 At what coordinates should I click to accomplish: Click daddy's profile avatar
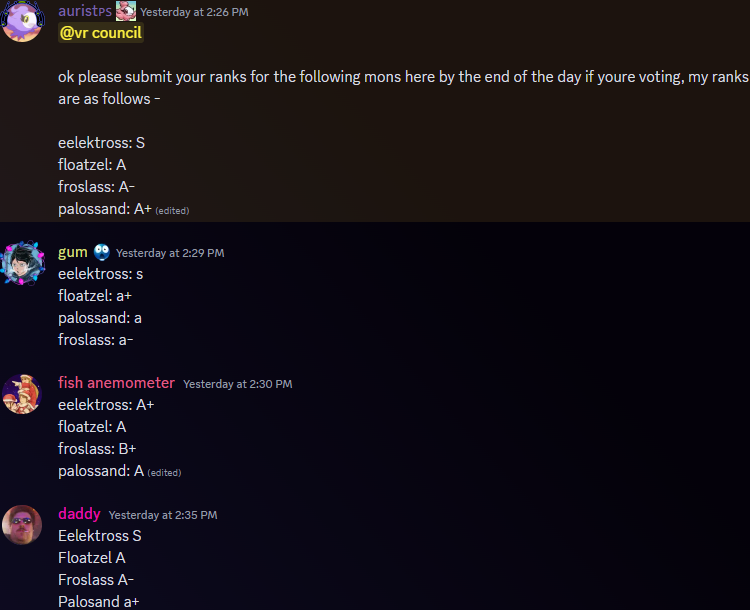(x=22, y=525)
